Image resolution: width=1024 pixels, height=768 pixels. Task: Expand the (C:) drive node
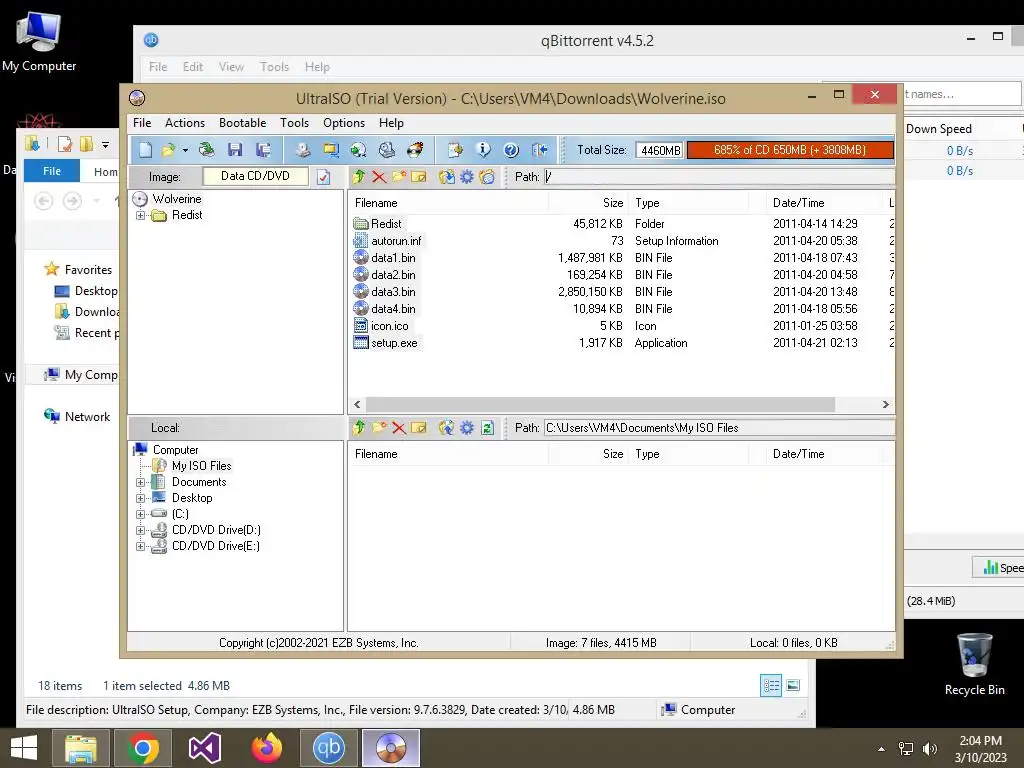pyautogui.click(x=140, y=515)
